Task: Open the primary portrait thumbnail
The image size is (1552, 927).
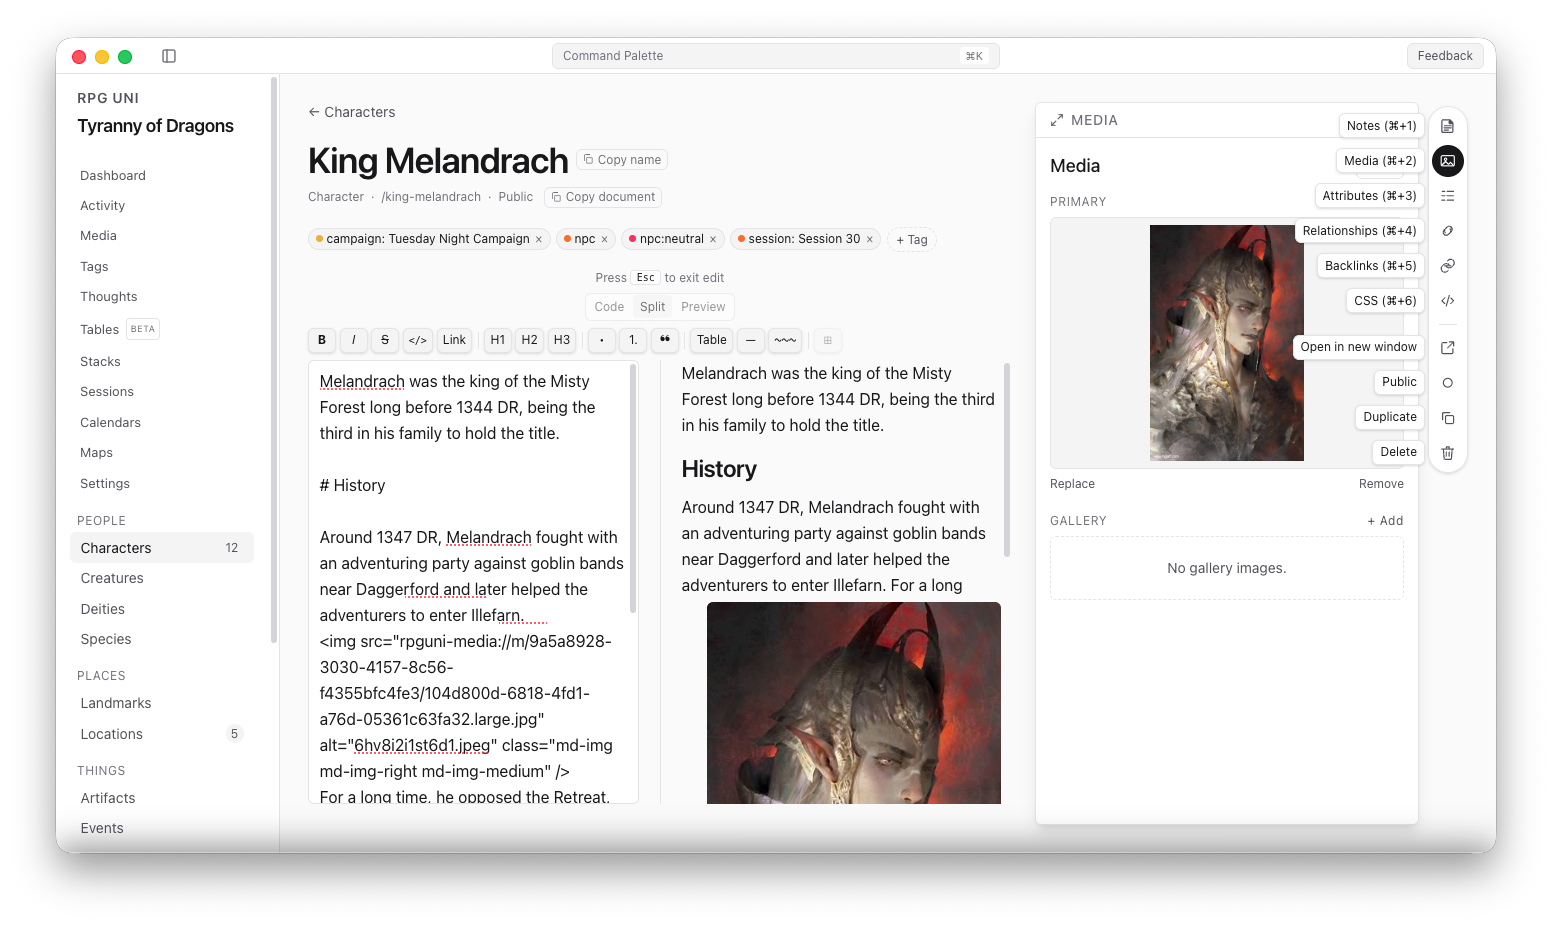Action: click(x=1226, y=343)
